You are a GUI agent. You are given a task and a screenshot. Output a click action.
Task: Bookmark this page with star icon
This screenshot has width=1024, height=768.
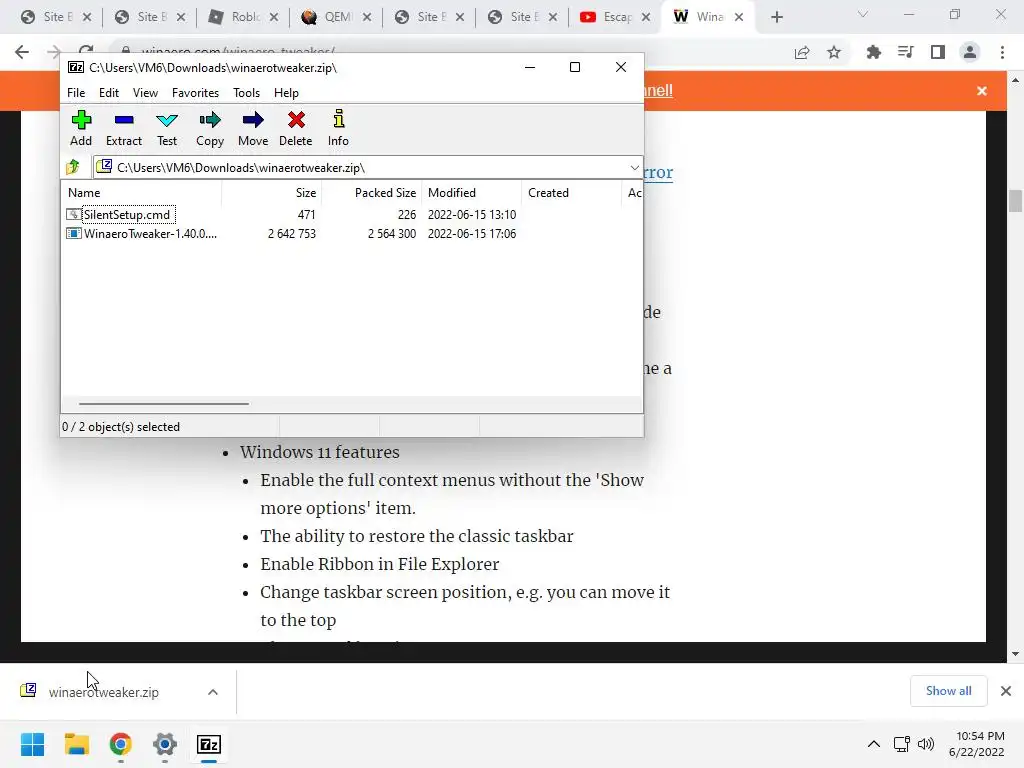tap(834, 53)
